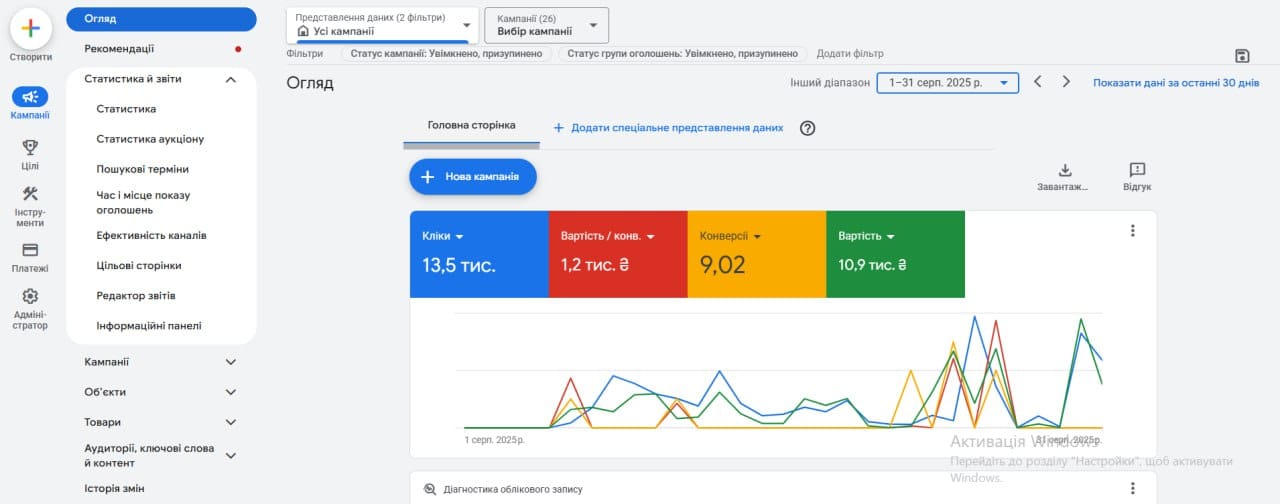Open the Цілі trophy section
This screenshot has width=1280, height=504.
(x=30, y=147)
